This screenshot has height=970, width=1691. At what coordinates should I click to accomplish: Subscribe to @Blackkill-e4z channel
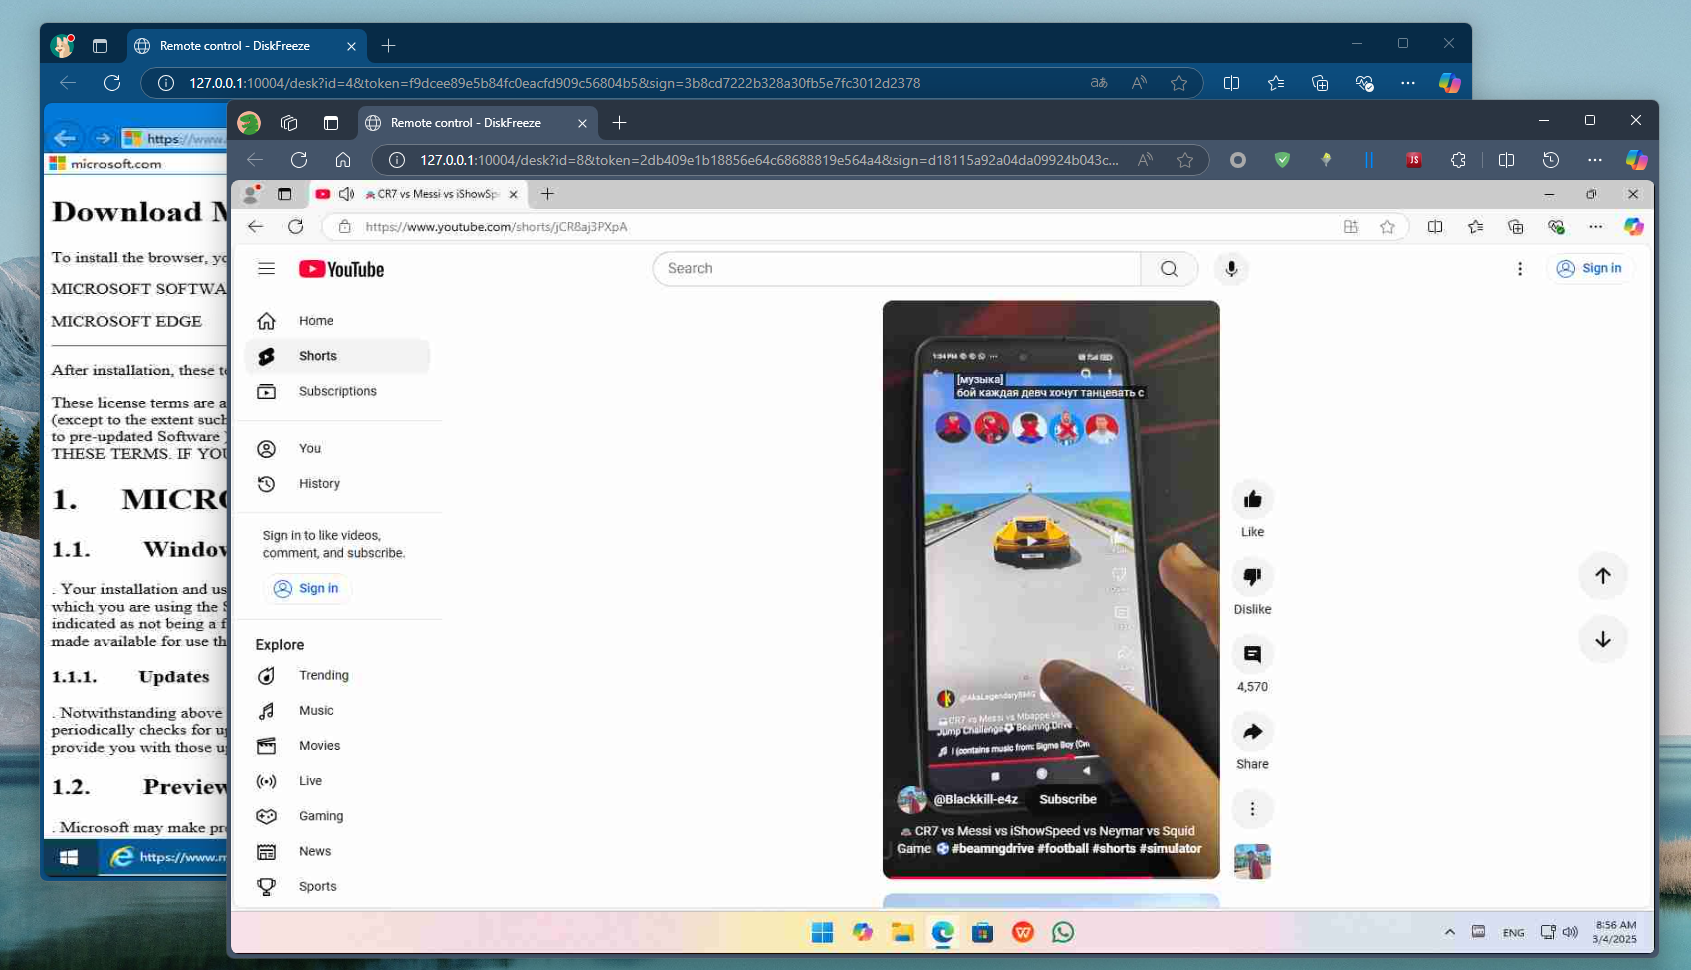1068,799
